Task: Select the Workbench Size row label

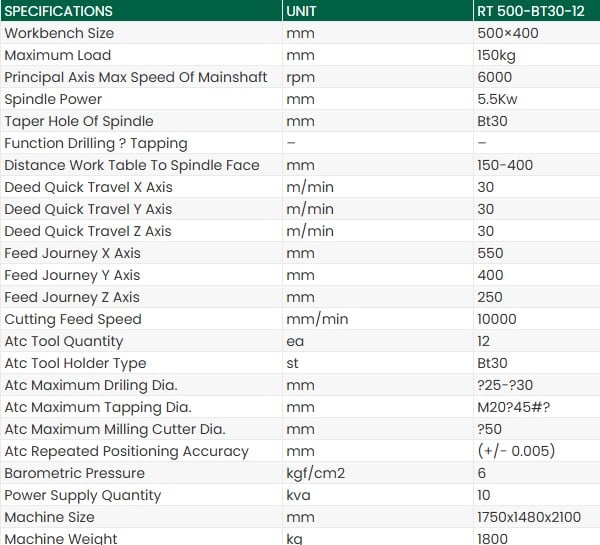Action: coord(59,33)
